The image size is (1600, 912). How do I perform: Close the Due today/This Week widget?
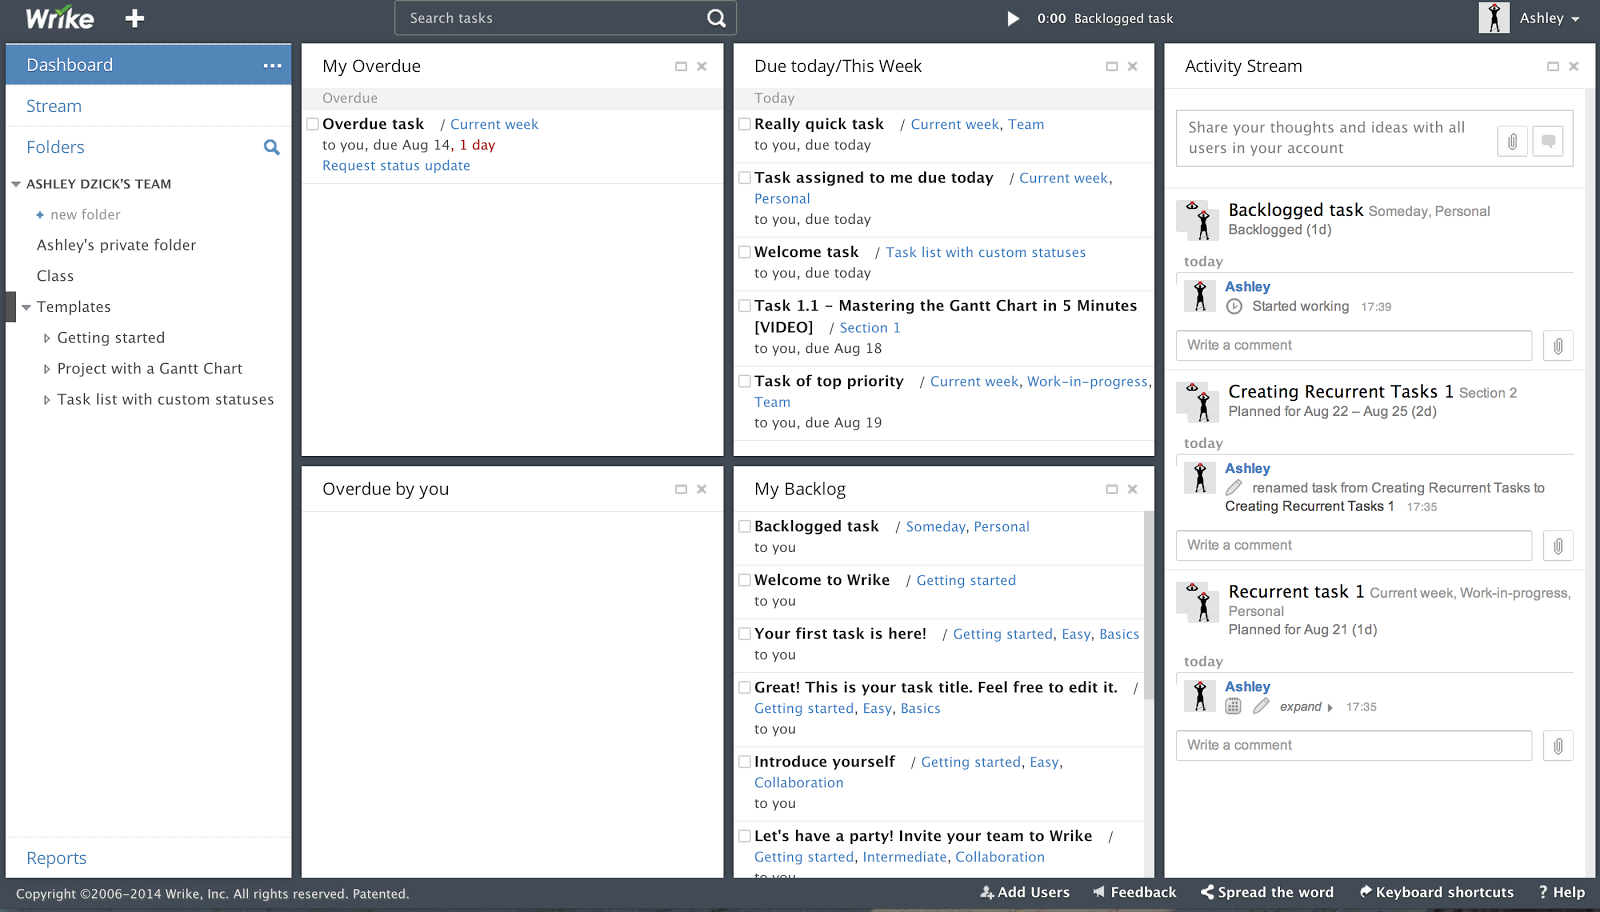(1133, 66)
